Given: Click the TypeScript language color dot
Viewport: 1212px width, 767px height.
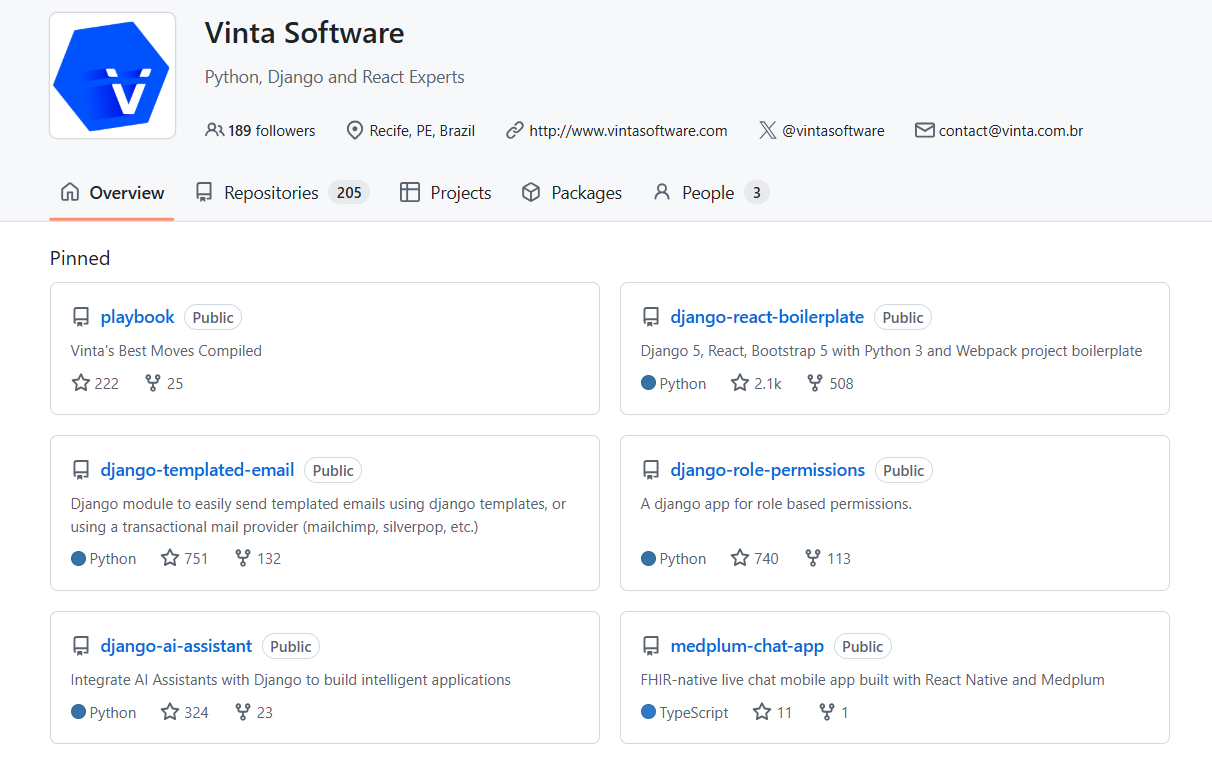Looking at the screenshot, I should (648, 712).
